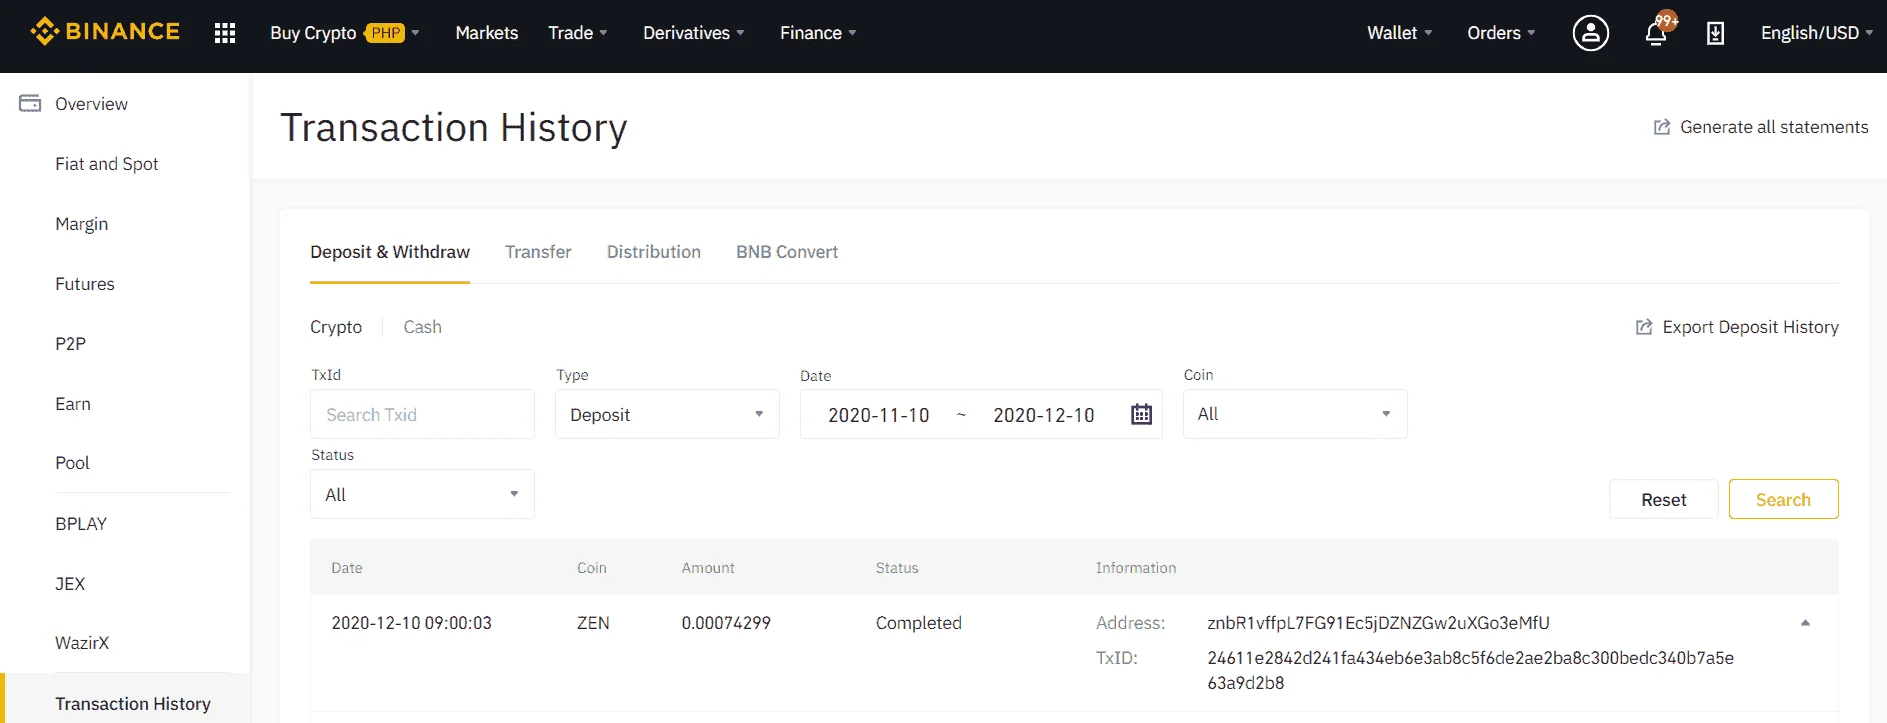Open the English/USD language selector
1887x723 pixels.
point(1817,33)
